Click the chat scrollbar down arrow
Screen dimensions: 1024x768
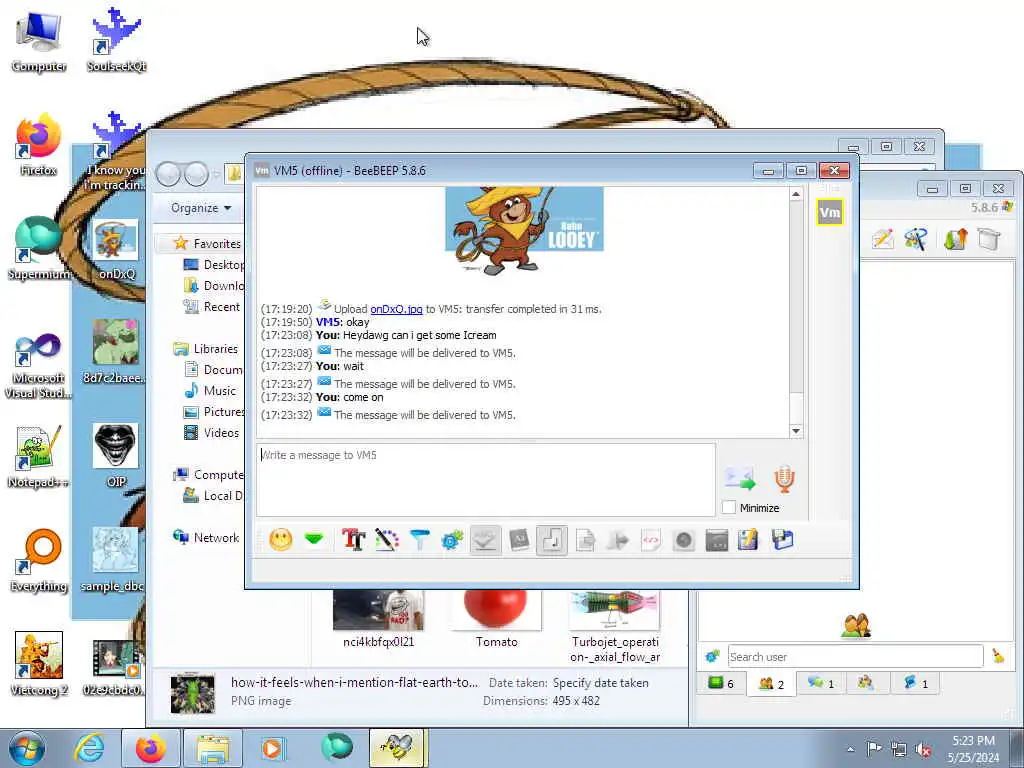[x=796, y=430]
